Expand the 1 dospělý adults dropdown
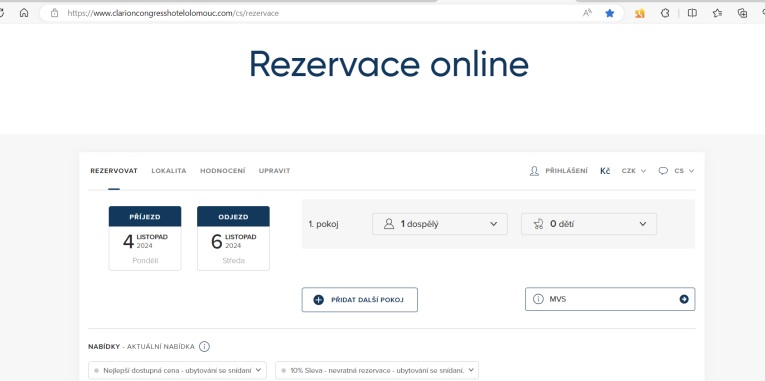This screenshot has width=765, height=381. 440,224
